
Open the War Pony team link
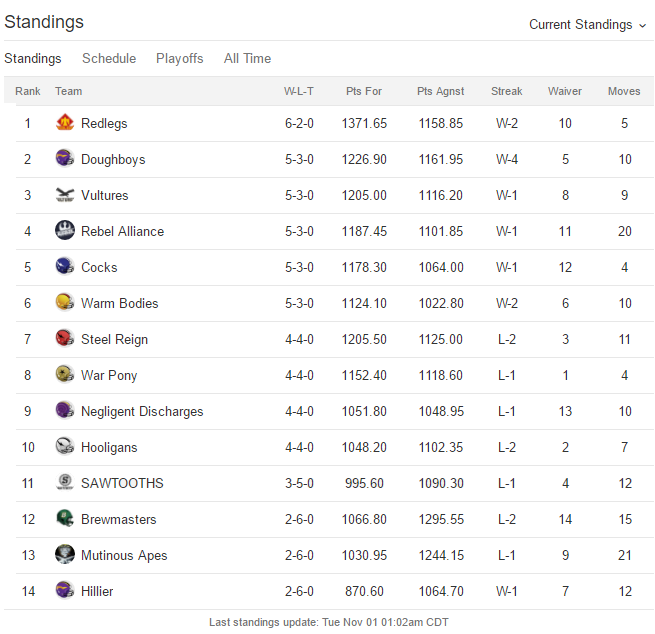109,375
